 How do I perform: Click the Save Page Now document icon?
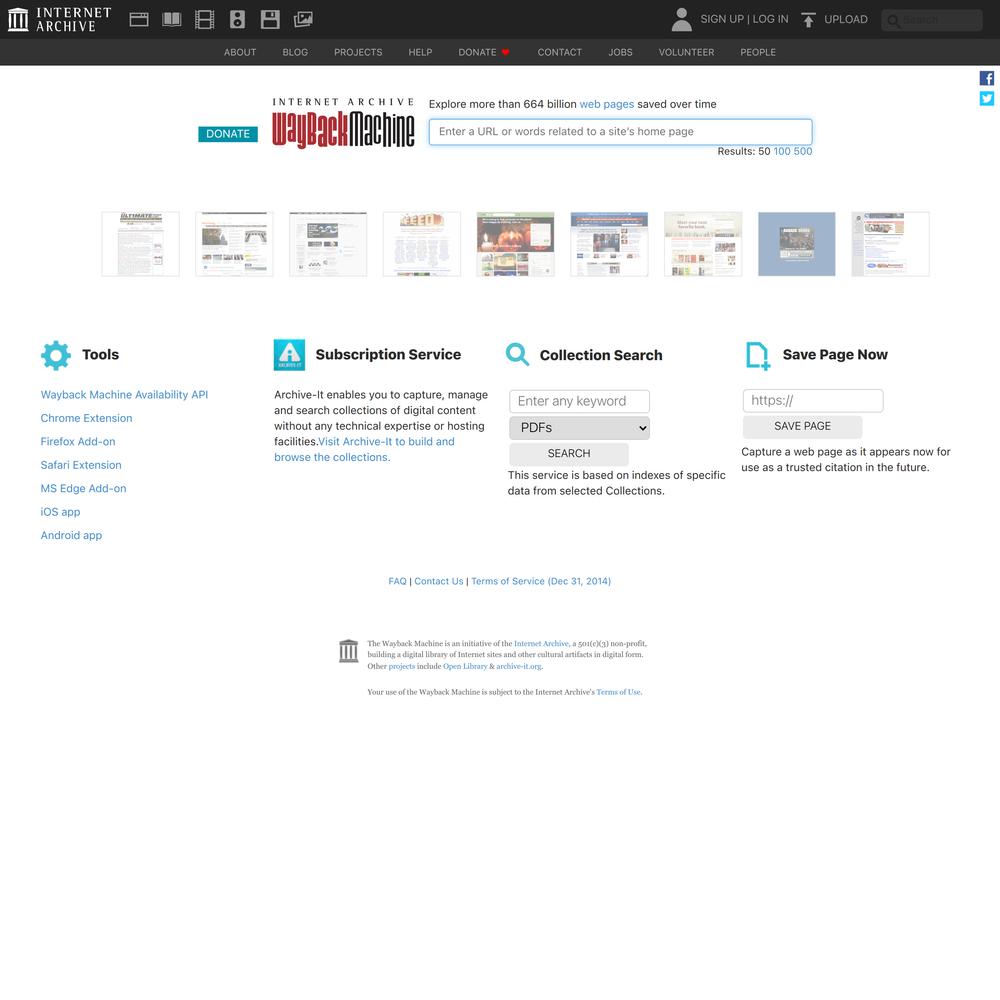758,356
